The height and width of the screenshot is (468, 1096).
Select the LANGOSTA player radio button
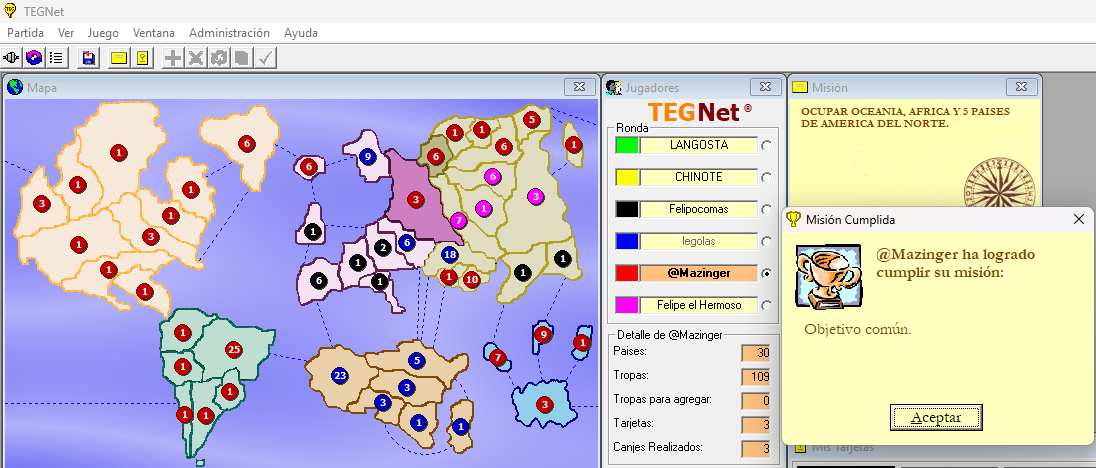[767, 145]
